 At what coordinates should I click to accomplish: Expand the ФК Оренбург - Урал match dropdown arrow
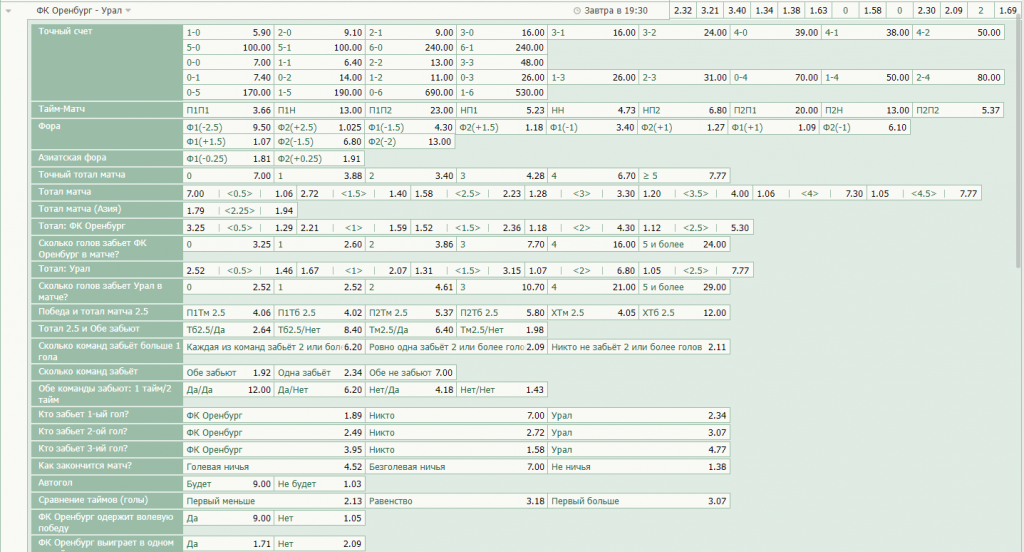[x=128, y=10]
